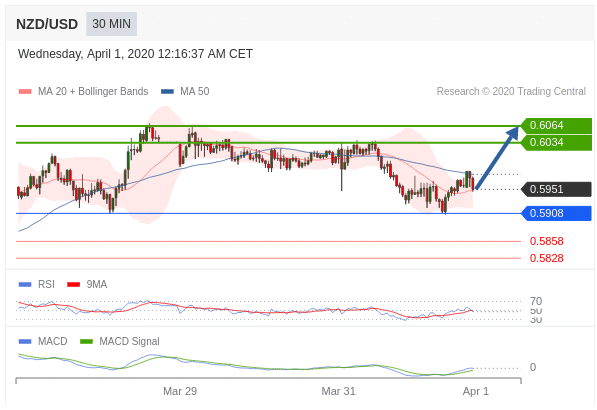The height and width of the screenshot is (410, 597).
Task: Select the NZD/USD pair title
Action: tap(47, 24)
